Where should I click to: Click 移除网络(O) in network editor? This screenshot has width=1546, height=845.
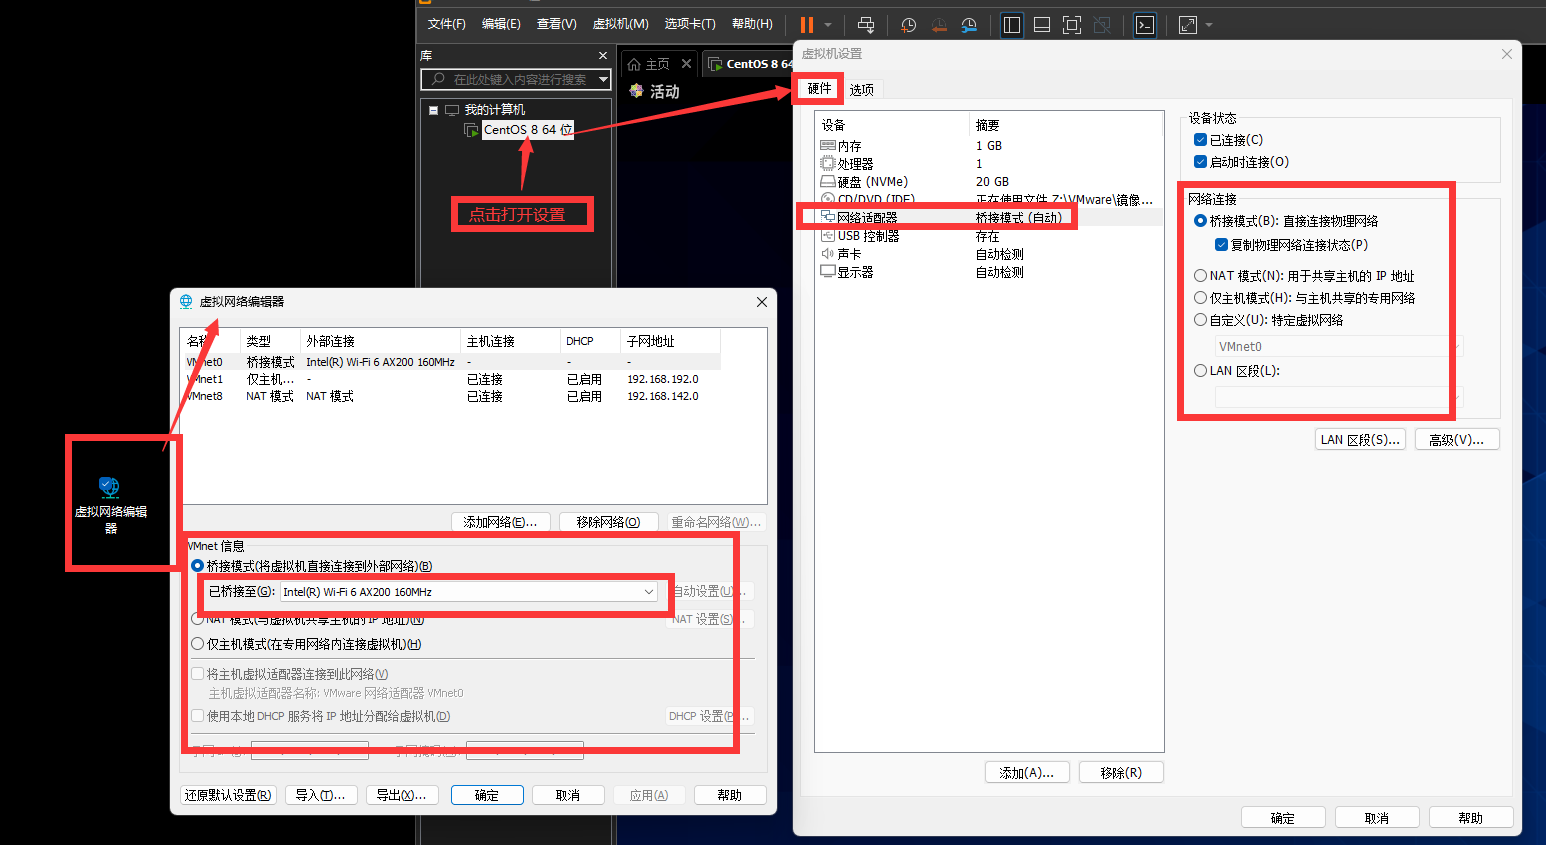(x=608, y=522)
